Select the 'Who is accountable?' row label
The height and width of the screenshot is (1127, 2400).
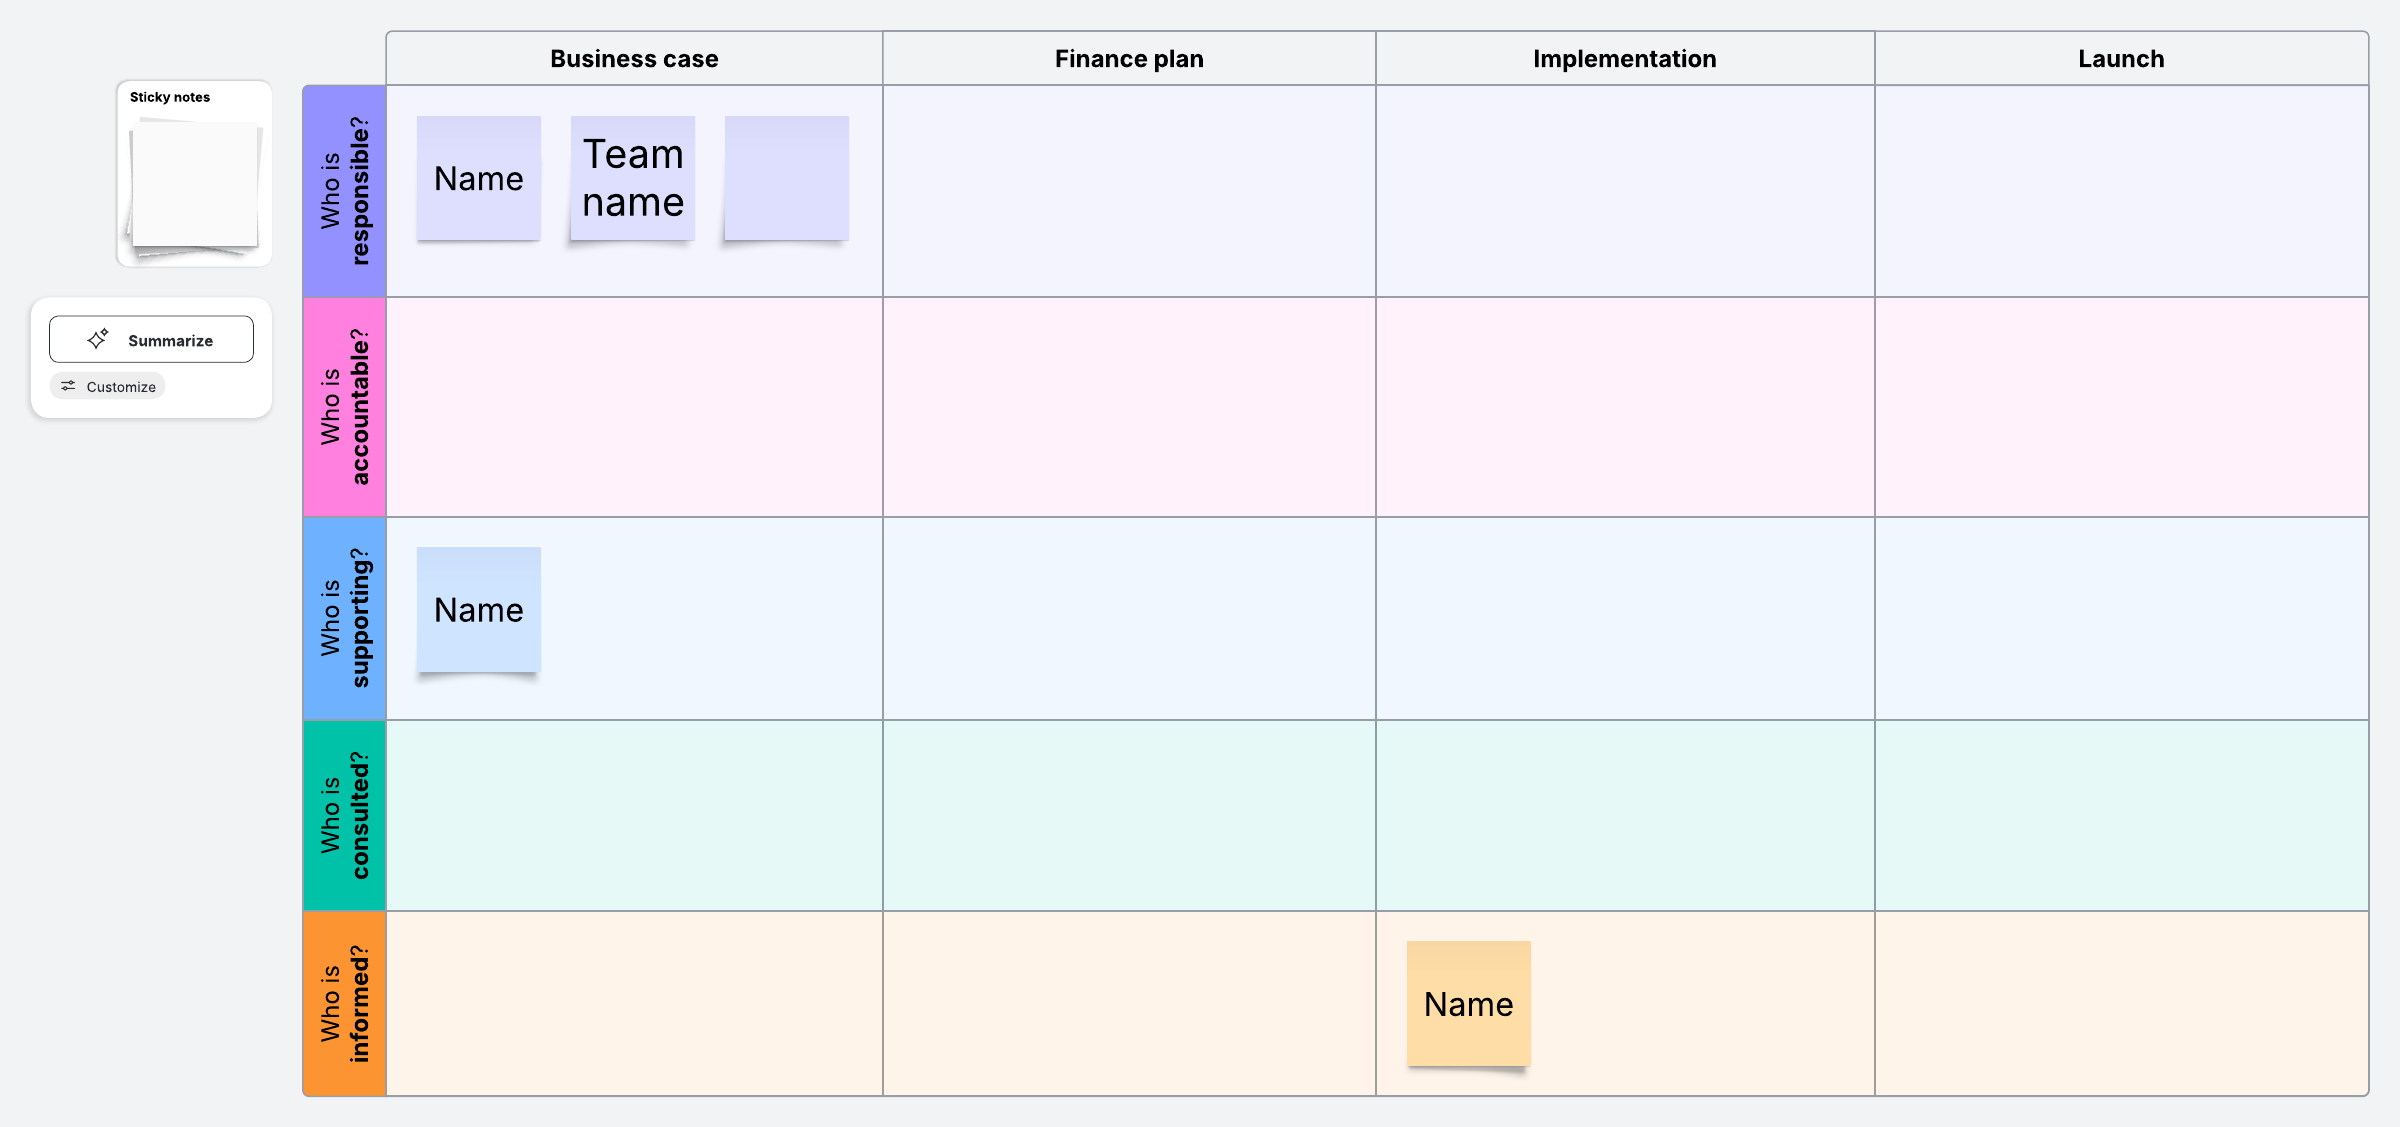coord(345,407)
